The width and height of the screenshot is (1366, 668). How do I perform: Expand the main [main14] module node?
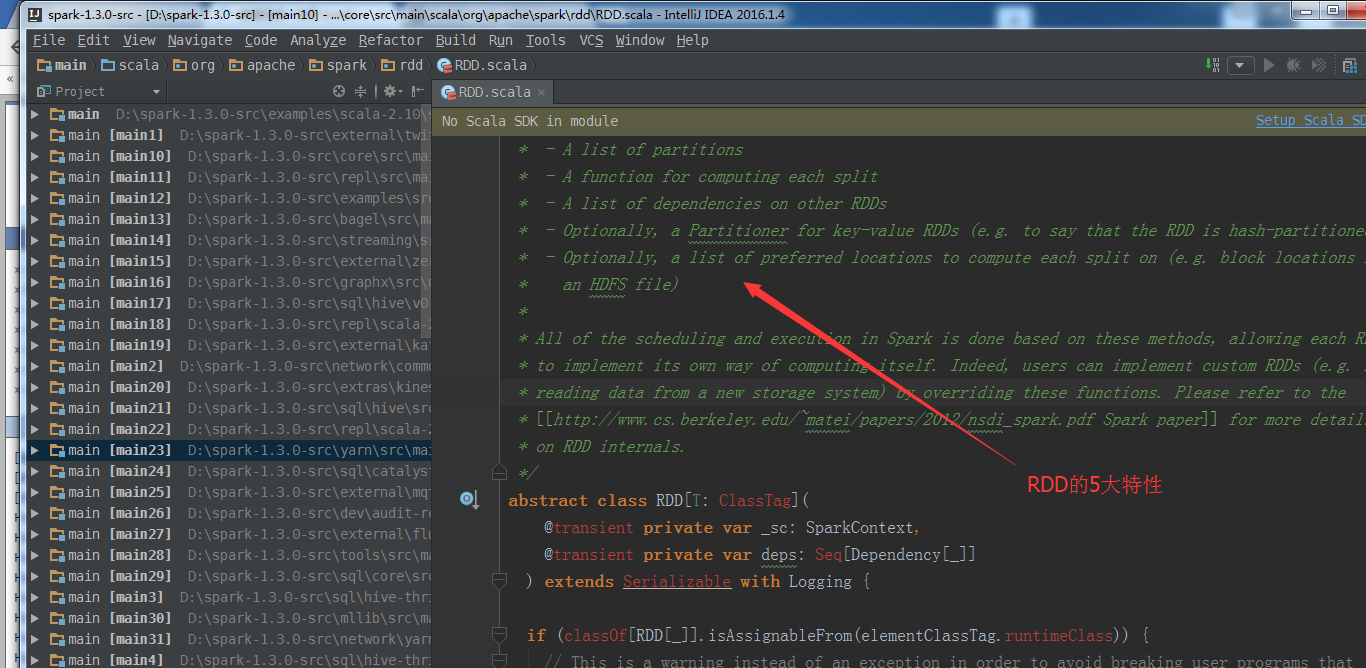(35, 240)
